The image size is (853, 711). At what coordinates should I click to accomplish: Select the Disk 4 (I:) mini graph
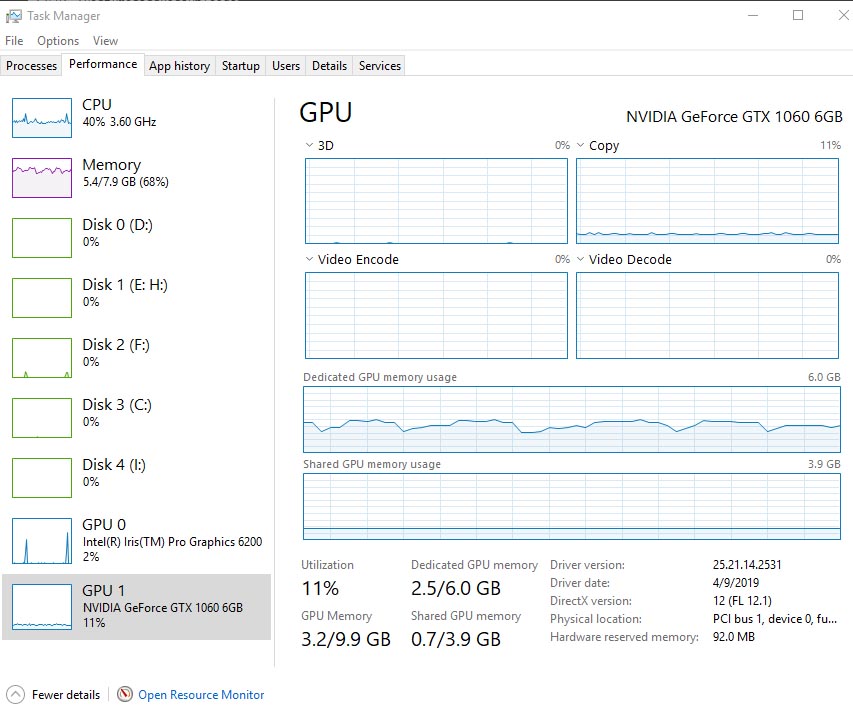pyautogui.click(x=42, y=478)
